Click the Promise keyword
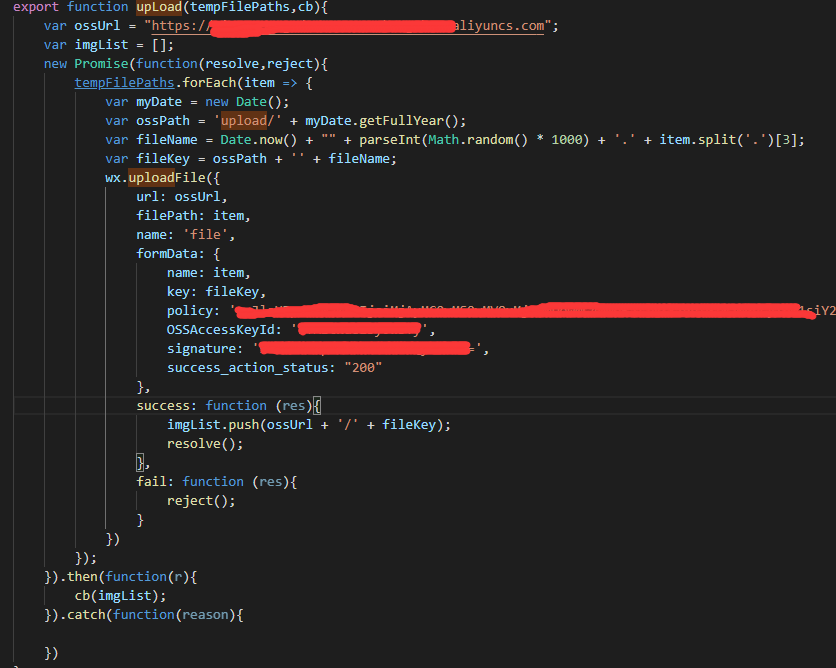Screen dimensions: 836x668 101,64
